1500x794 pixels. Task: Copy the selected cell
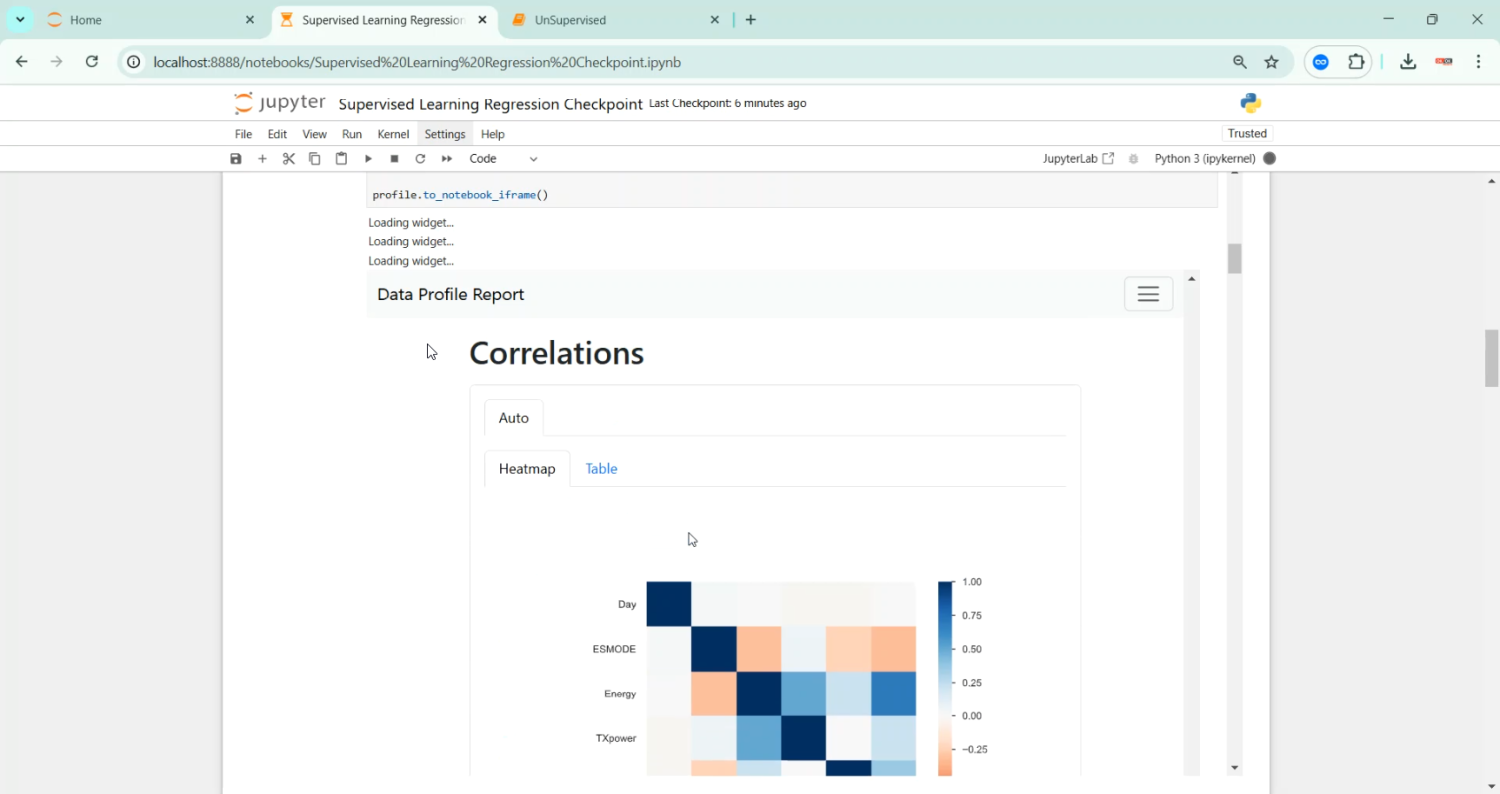(x=314, y=158)
